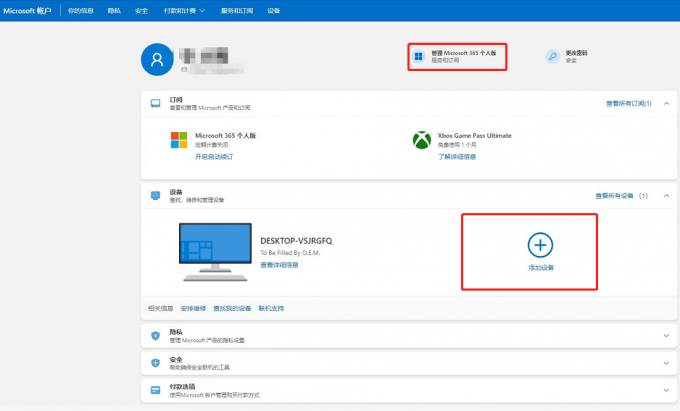Click the profile avatar icon
This screenshot has height=411, width=680.
(x=157, y=59)
